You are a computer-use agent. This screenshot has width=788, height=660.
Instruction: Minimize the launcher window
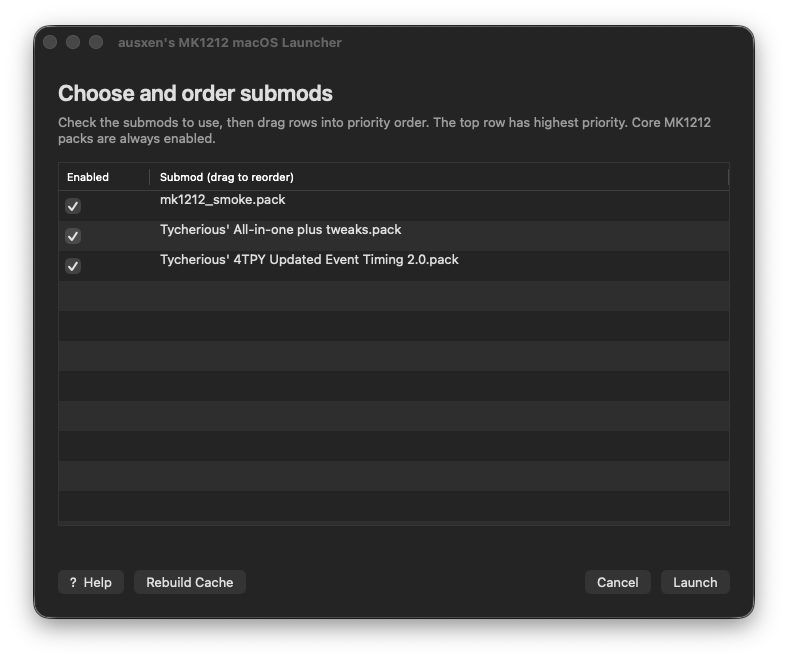coord(73,42)
